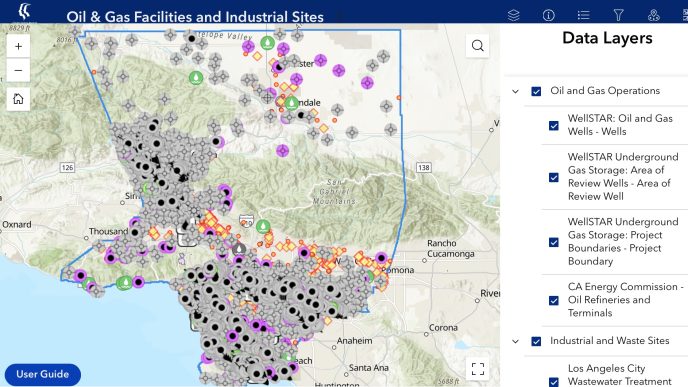Viewport: 688px width, 387px height.
Task: Open the map search tool
Action: point(477,46)
